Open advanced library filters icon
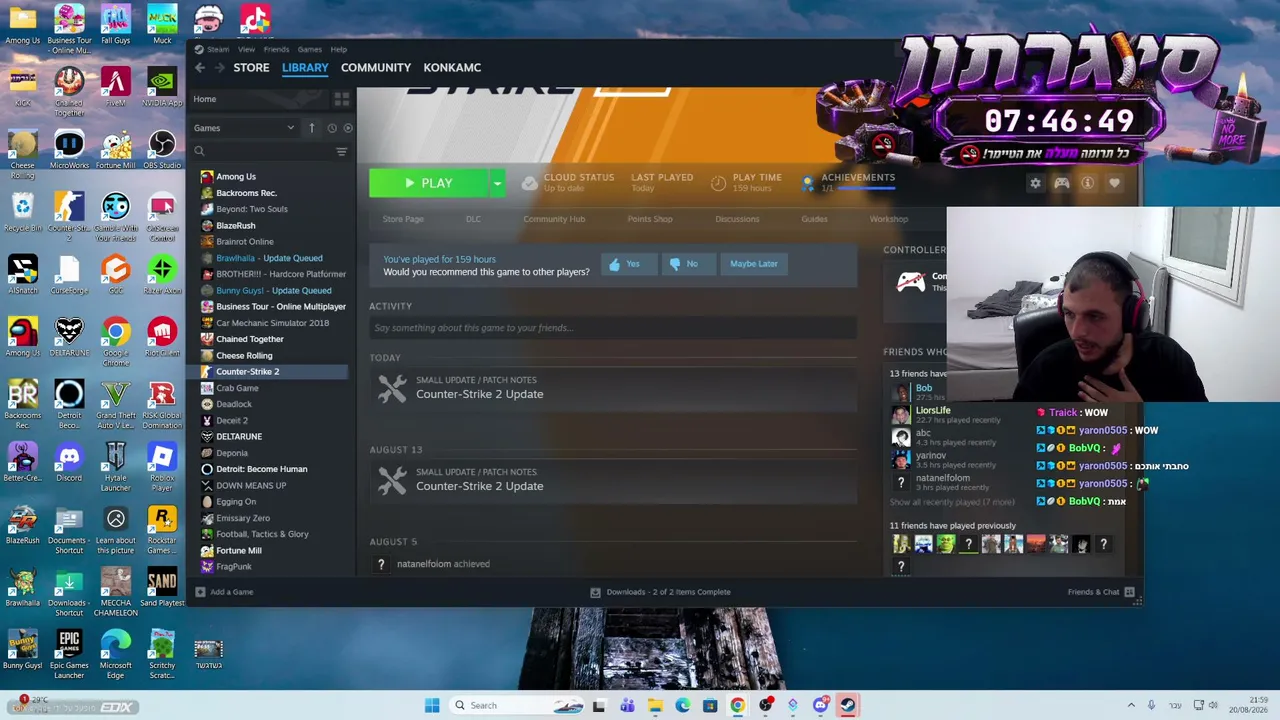The height and width of the screenshot is (720, 1280). 341,151
